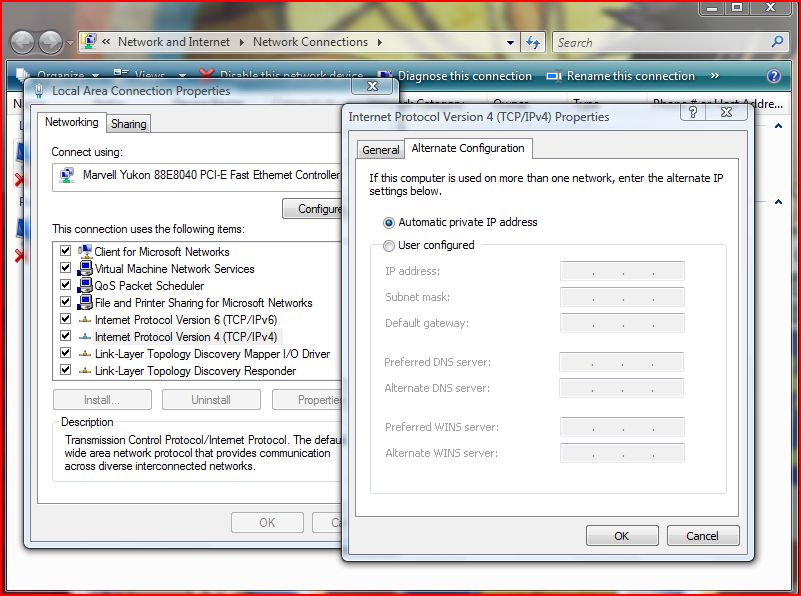The width and height of the screenshot is (801, 596).
Task: Click the Preferred WINS server field
Action: [x=622, y=427]
